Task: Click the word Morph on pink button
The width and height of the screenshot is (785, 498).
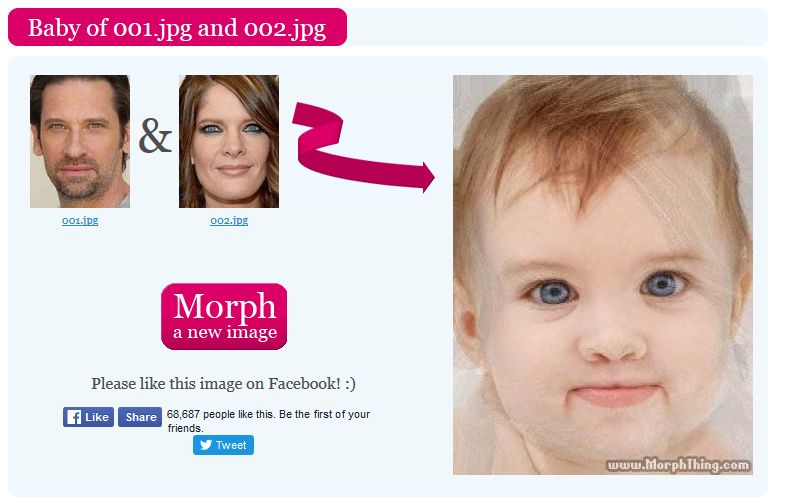Action: tap(224, 306)
